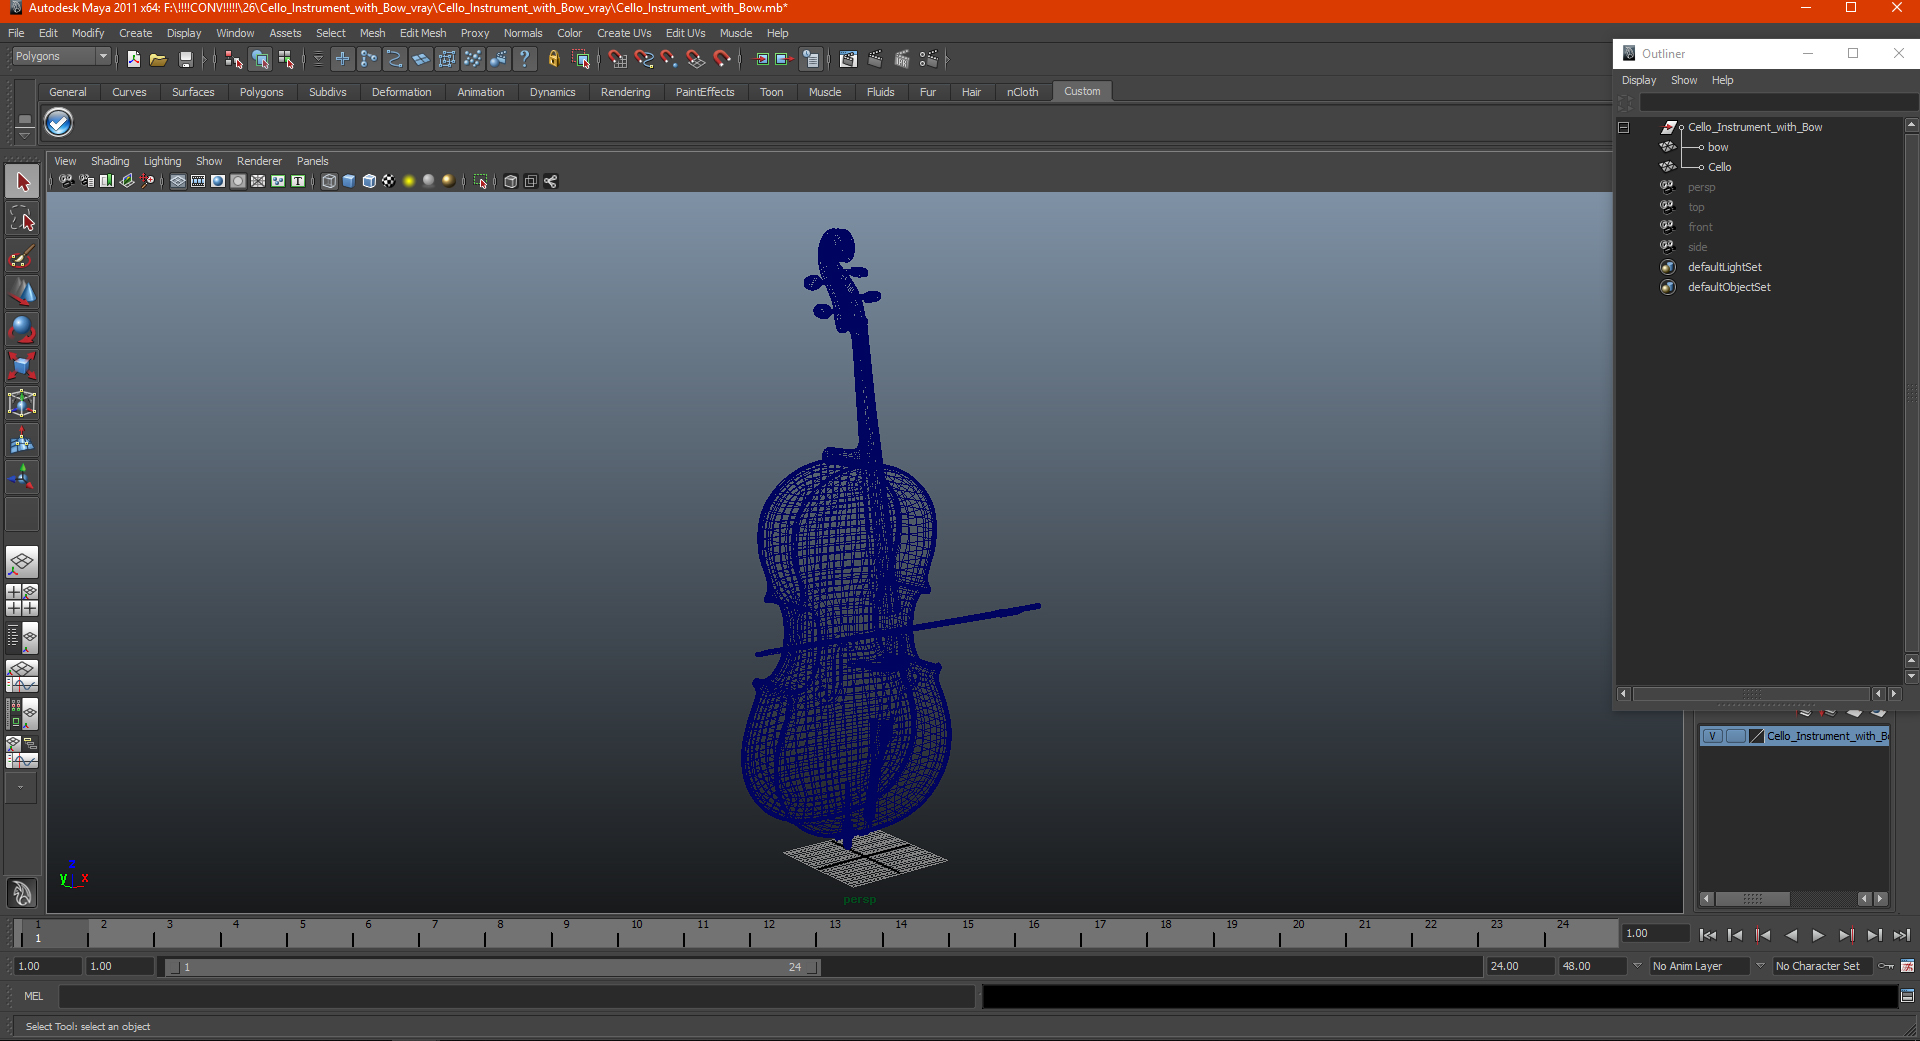Screen dimensions: 1920x1041
Task: Select the Soft Modification tool
Action: [22, 440]
